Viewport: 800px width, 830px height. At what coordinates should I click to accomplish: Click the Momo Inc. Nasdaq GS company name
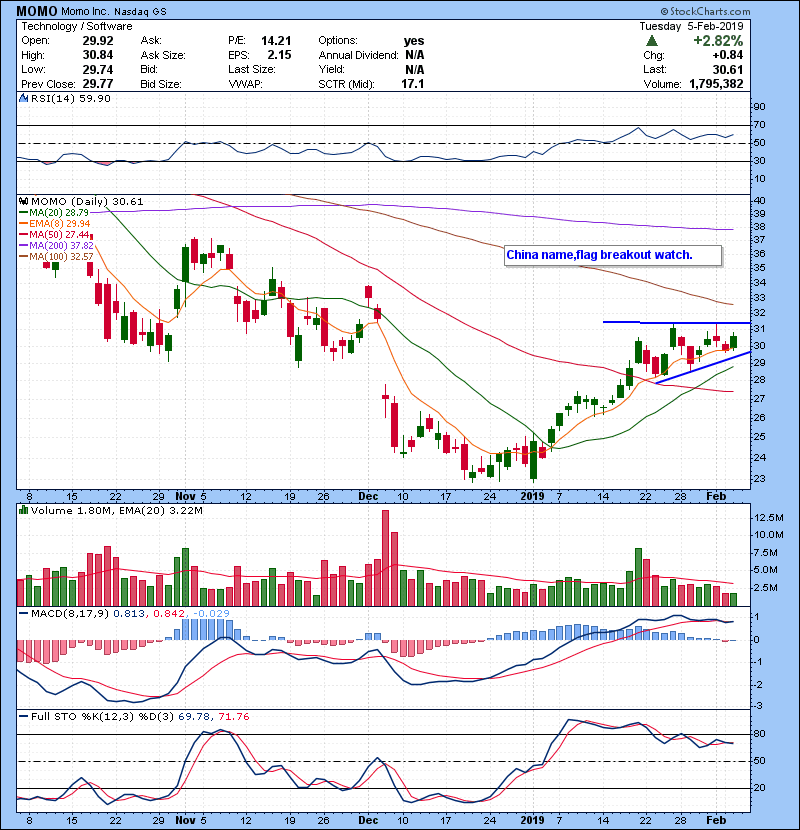114,12
